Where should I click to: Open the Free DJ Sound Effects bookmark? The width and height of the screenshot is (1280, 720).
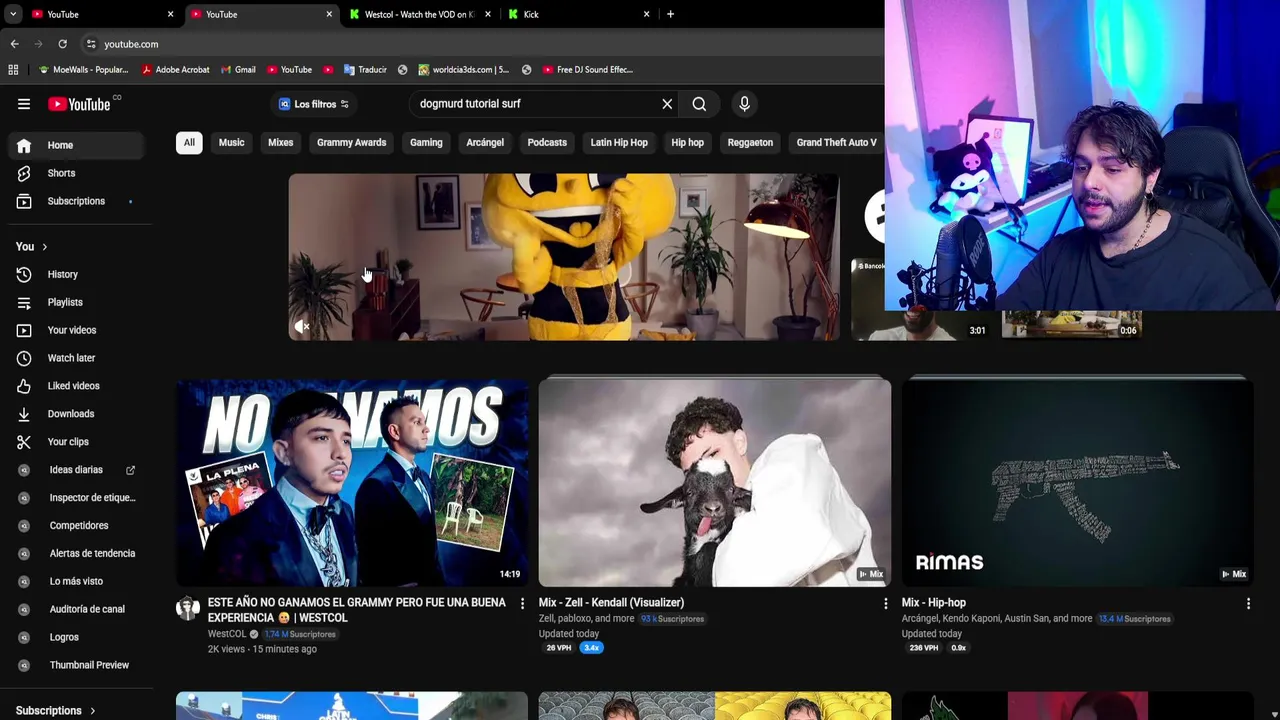588,70
